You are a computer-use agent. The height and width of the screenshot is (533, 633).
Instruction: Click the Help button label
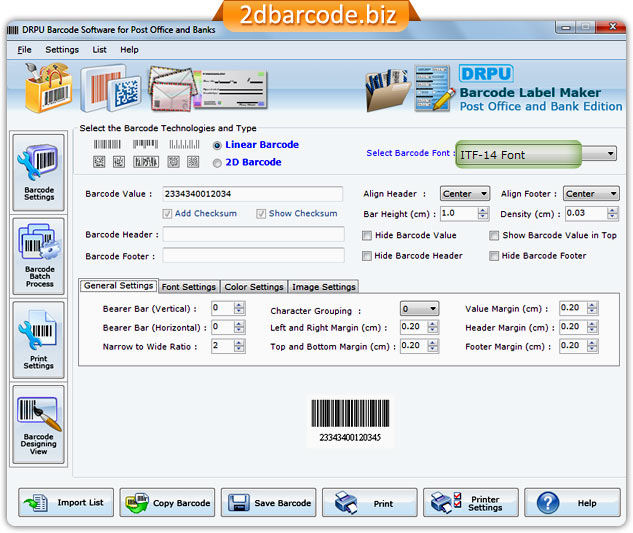[587, 503]
